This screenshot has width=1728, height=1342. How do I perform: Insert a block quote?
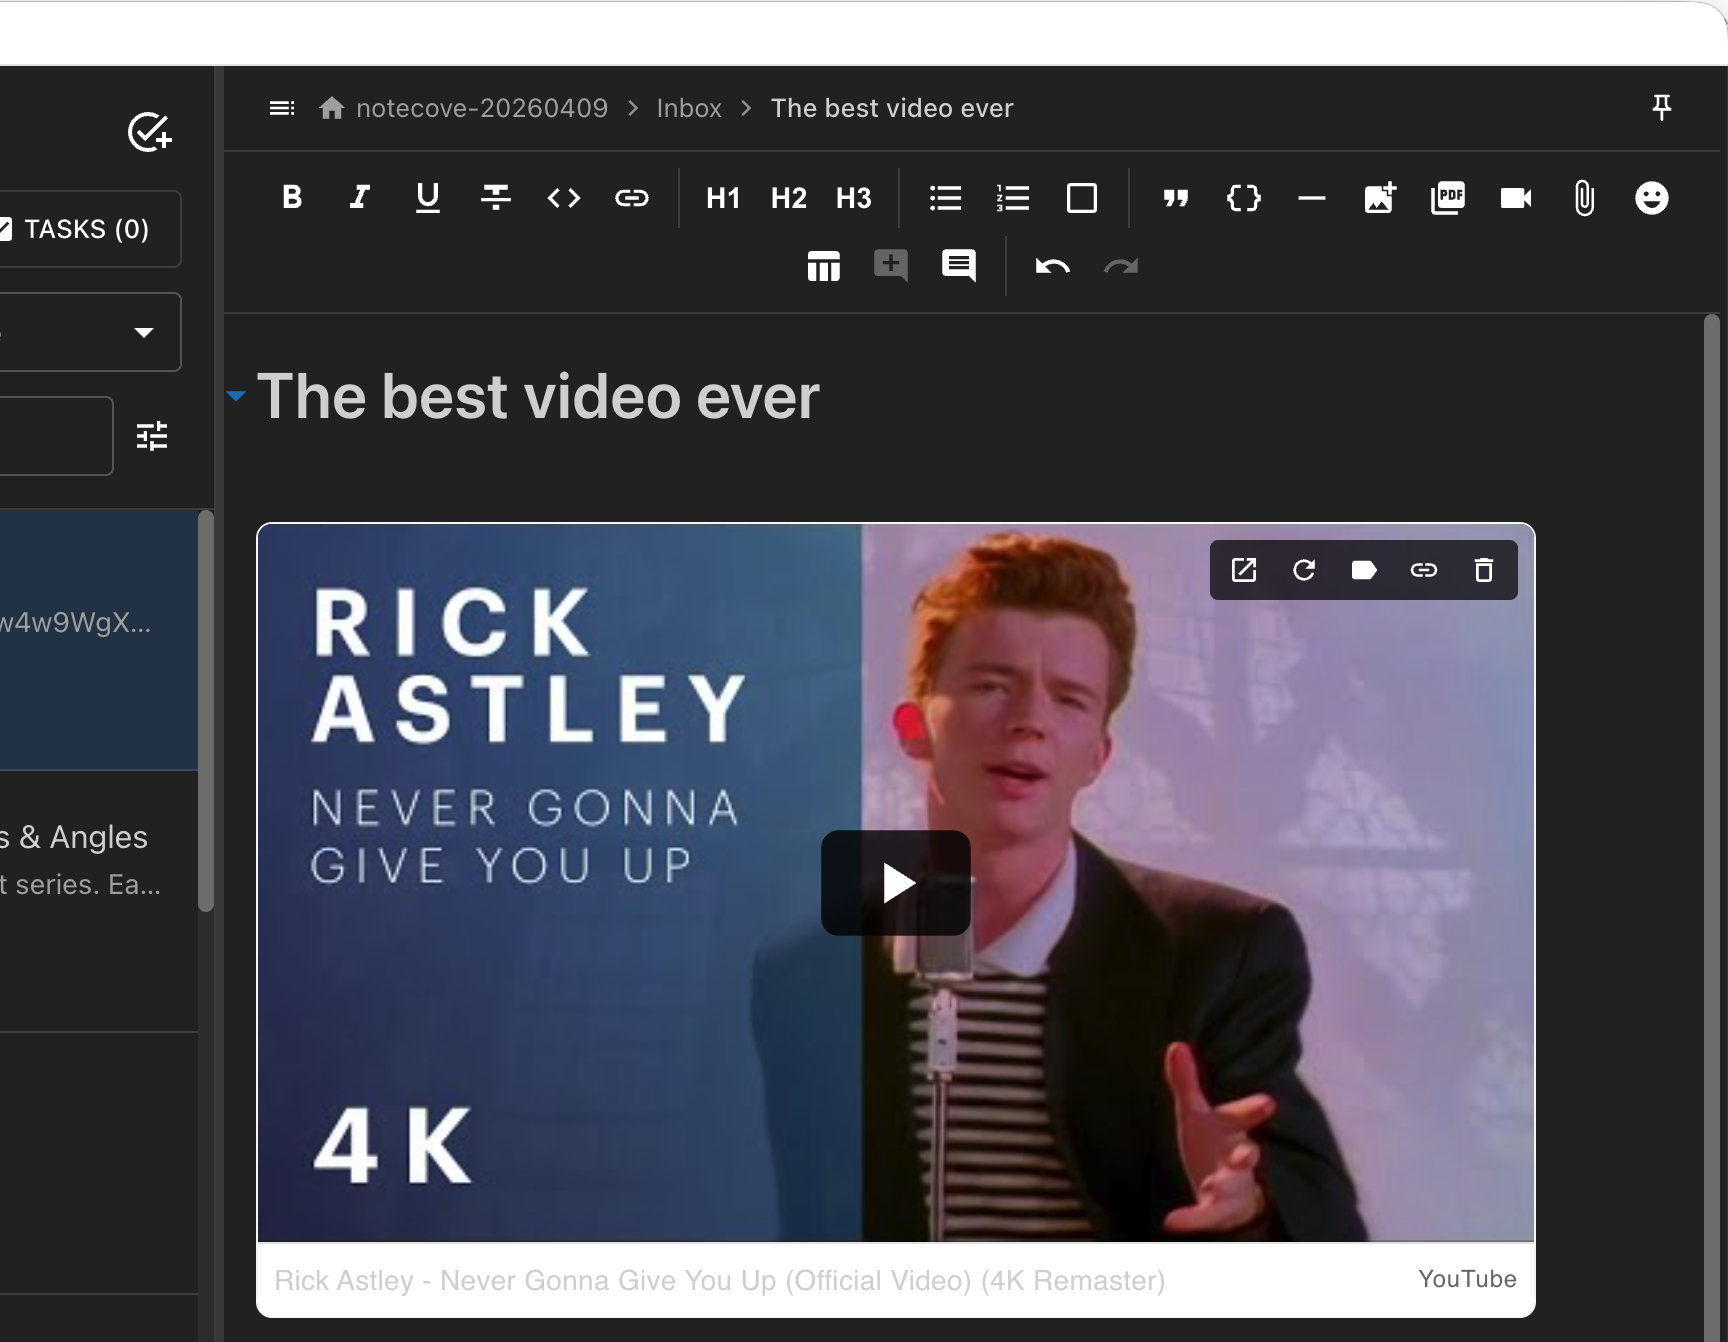click(x=1176, y=198)
